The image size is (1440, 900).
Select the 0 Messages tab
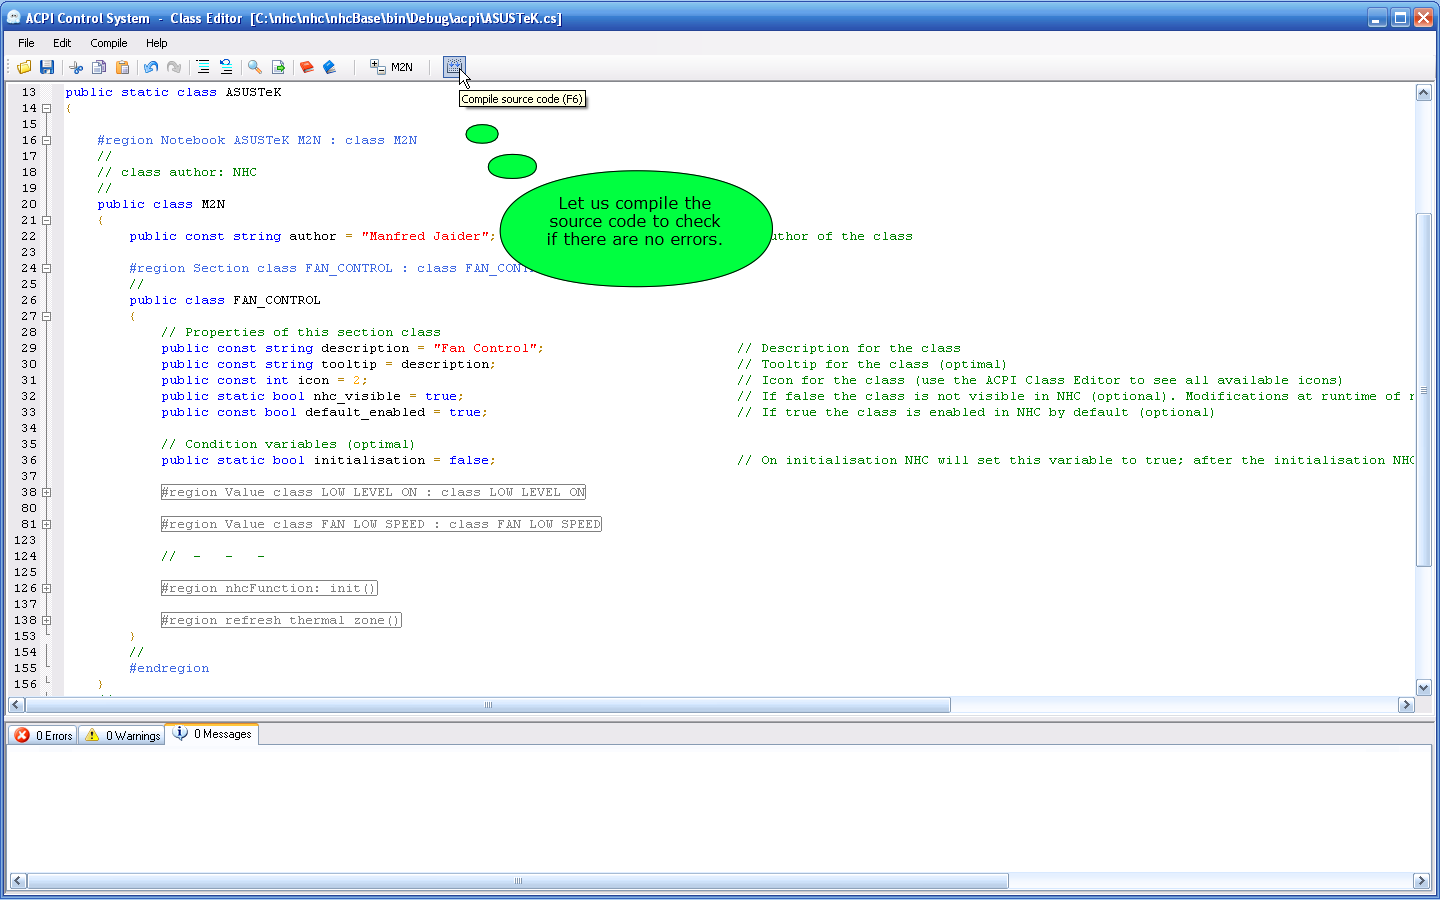pyautogui.click(x=213, y=734)
